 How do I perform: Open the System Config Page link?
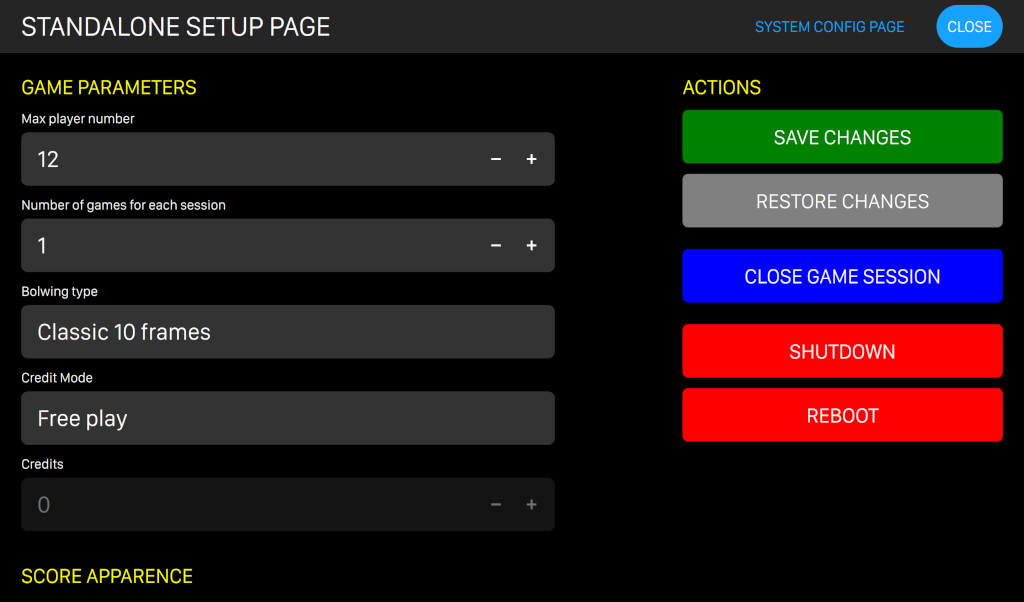point(829,27)
